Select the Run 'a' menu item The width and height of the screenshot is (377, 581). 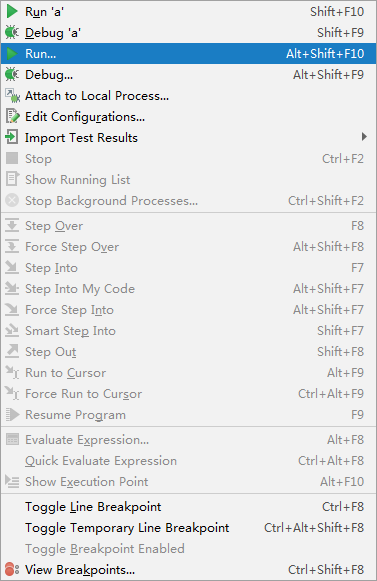click(x=188, y=11)
